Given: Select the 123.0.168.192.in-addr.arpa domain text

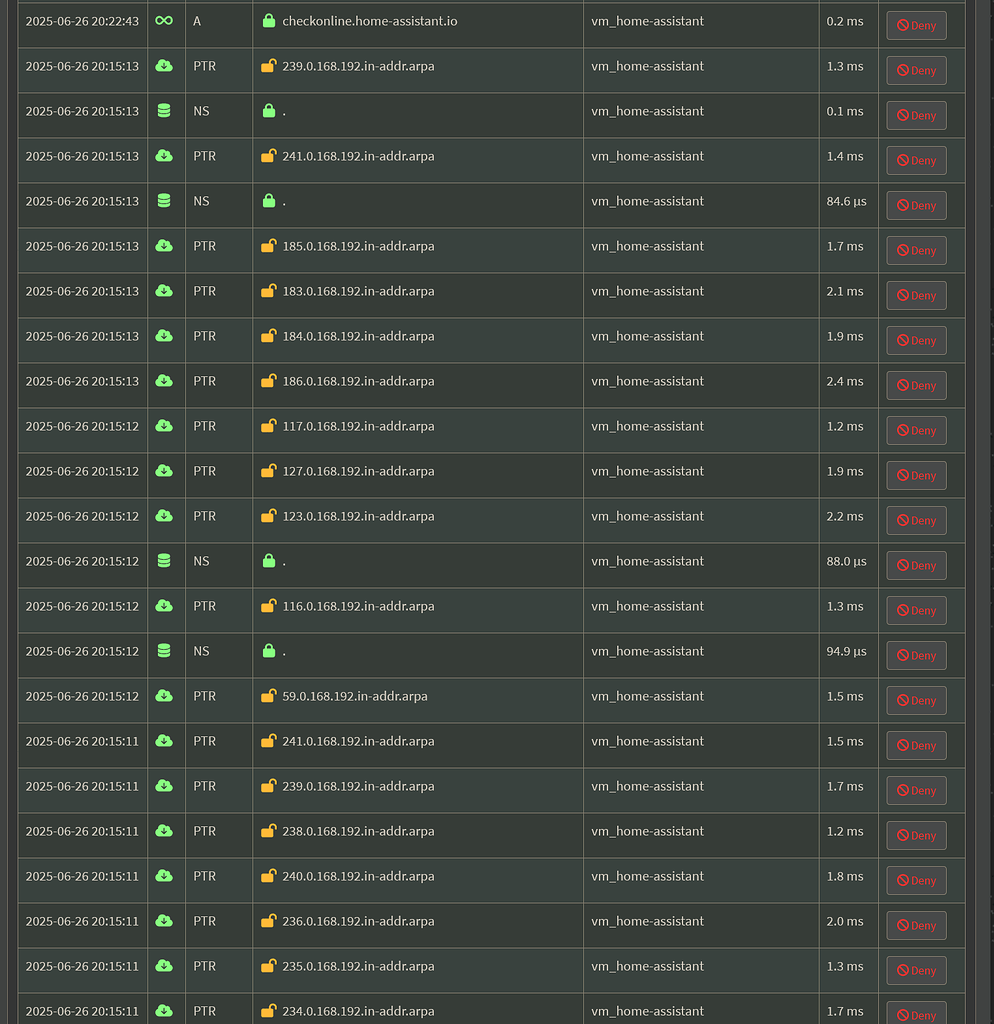Looking at the screenshot, I should 358,516.
